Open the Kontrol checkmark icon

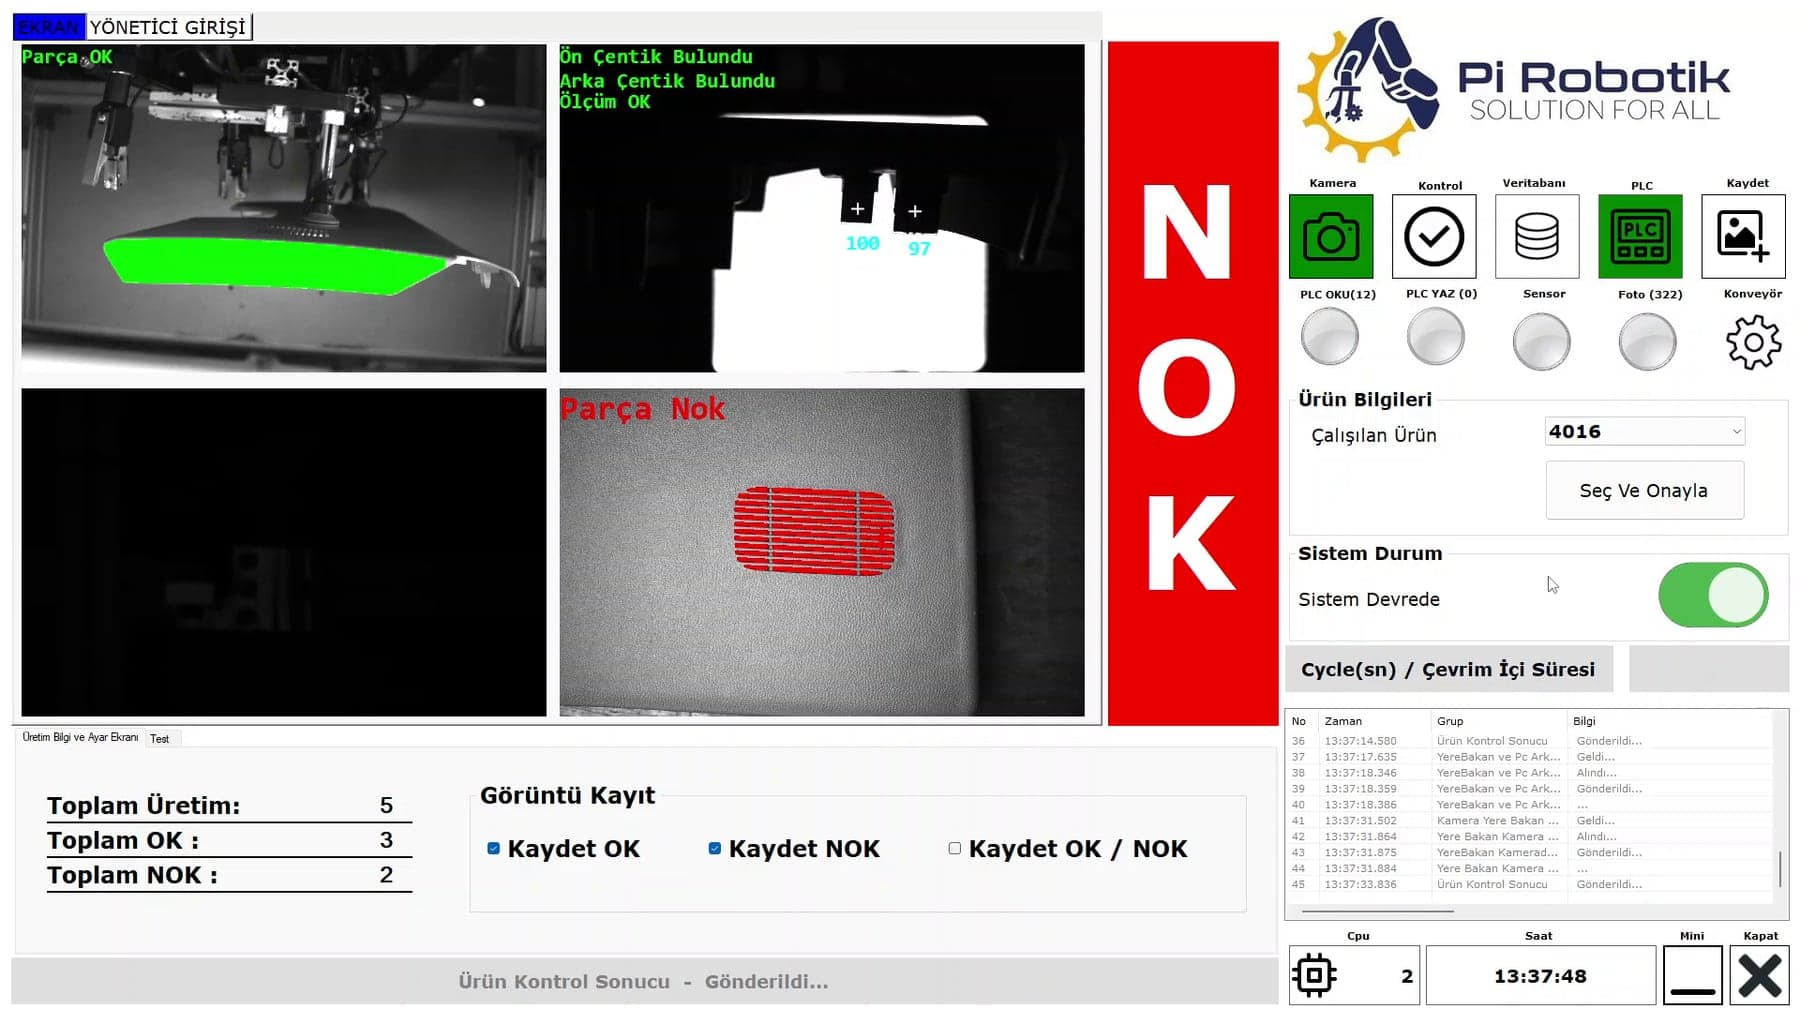tap(1434, 237)
